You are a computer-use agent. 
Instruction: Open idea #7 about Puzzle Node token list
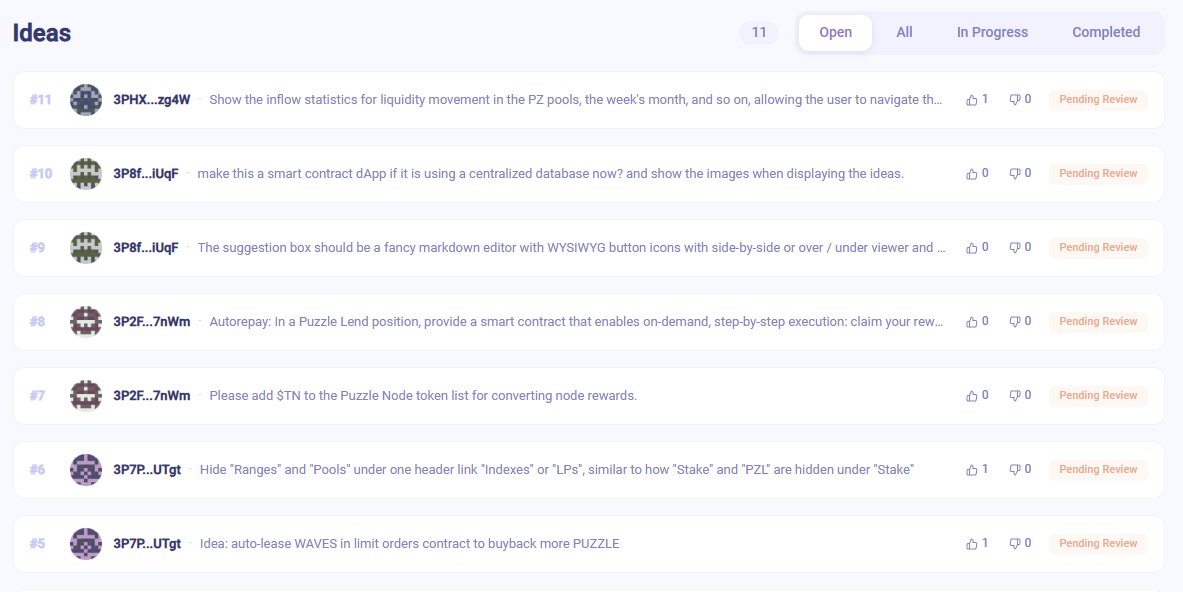tap(423, 395)
